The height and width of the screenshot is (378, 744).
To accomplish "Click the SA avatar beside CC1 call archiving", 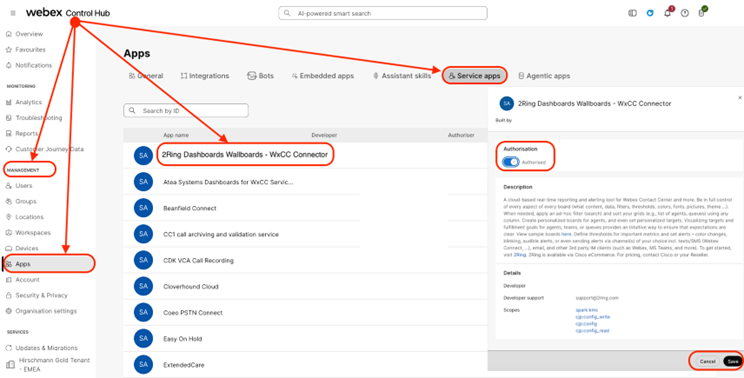I will click(x=143, y=234).
